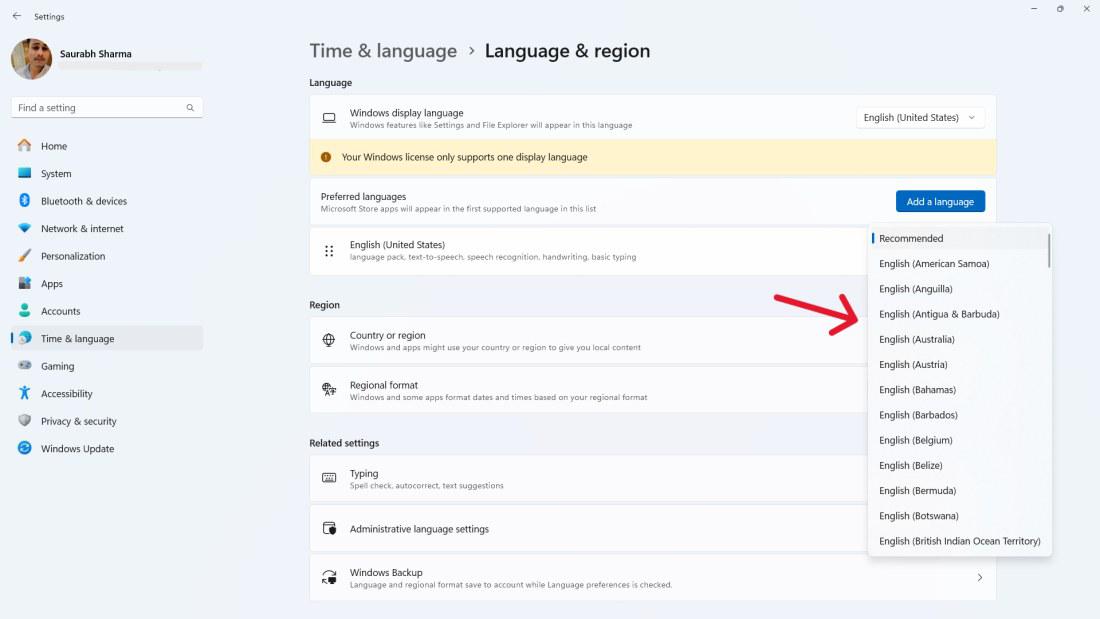
Task: Select English (Australia) from the list
Action: 917,340
